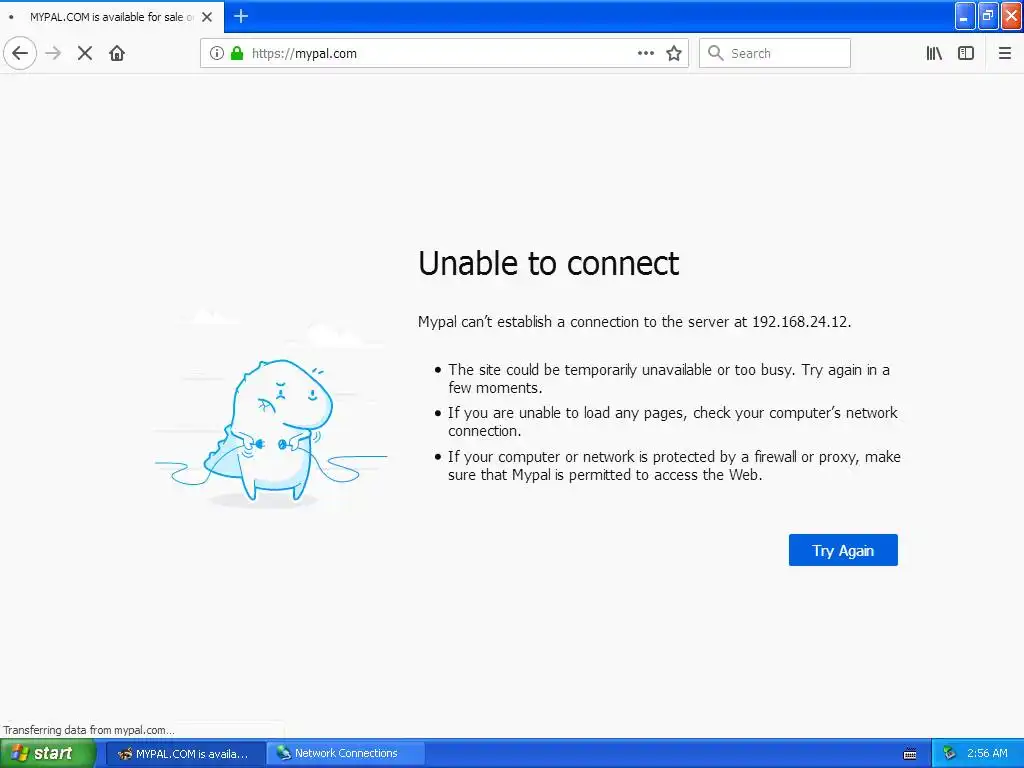Toggle the sidebar view

coord(966,53)
